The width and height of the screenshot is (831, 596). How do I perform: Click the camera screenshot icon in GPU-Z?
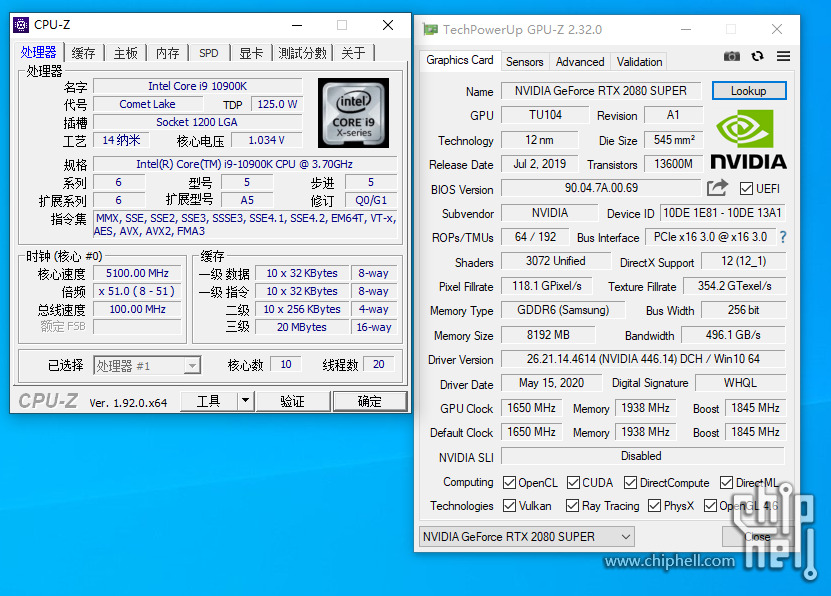point(732,56)
